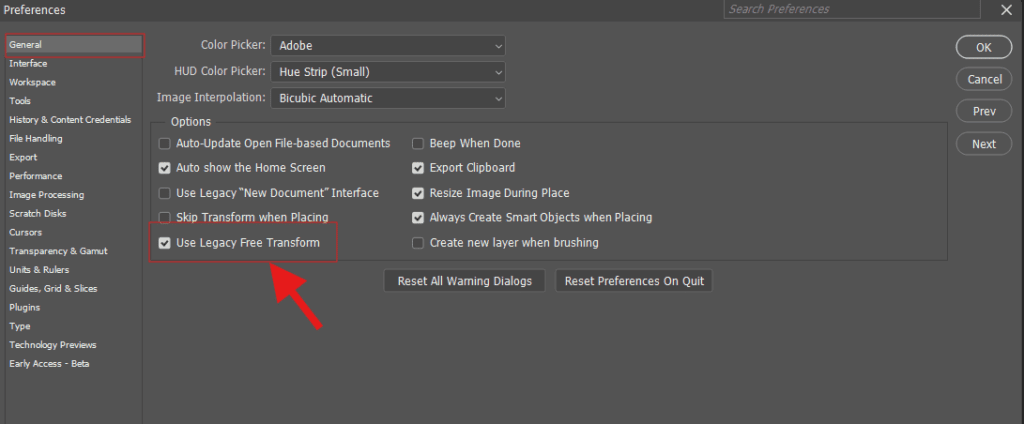Screen dimensions: 1024x424
Task: Enable Beep When Done checkbox
Action: pyautogui.click(x=419, y=144)
